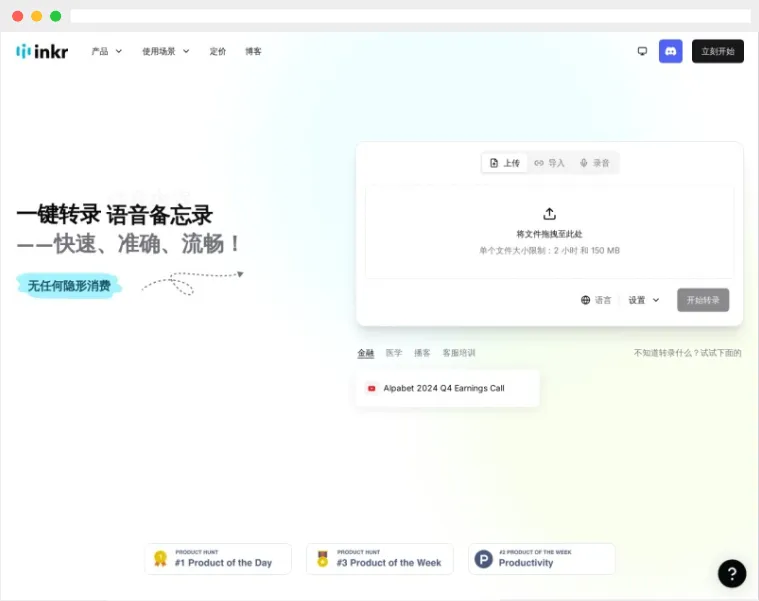Viewport: 759px width, 601px height.
Task: Click the YouTube icon beside Alphabet call
Action: 372,388
